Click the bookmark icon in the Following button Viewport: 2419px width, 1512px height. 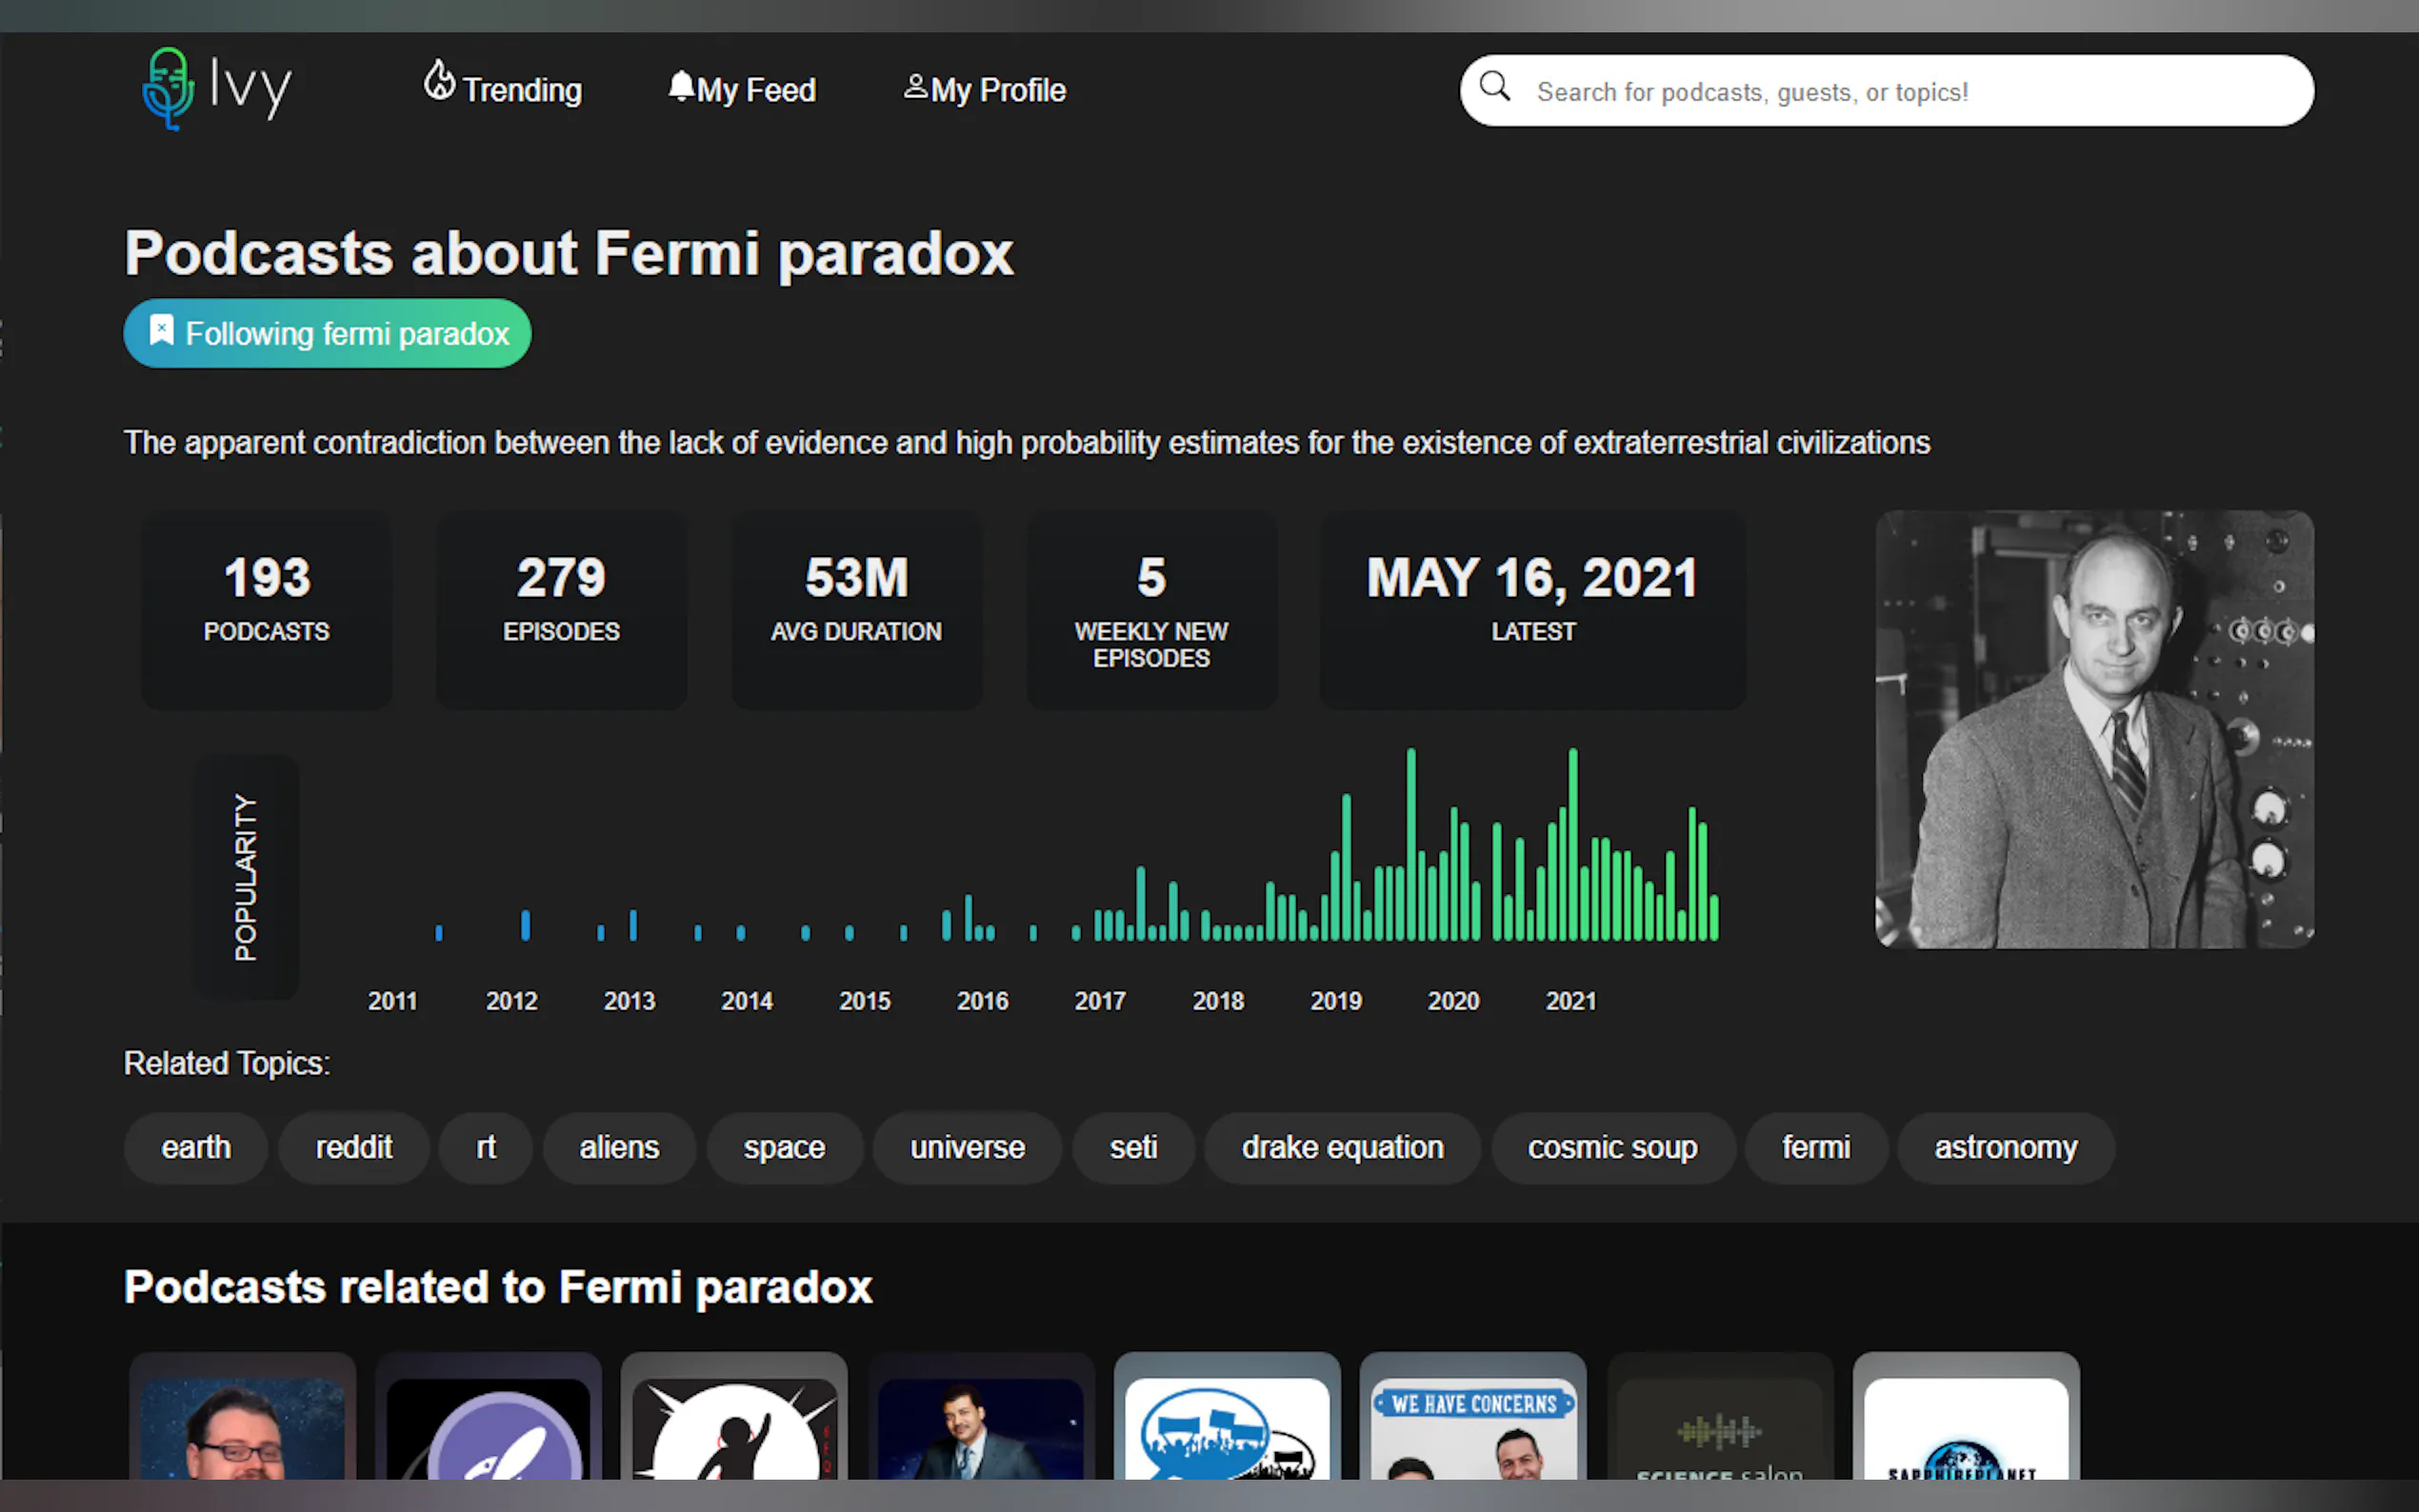tap(161, 331)
